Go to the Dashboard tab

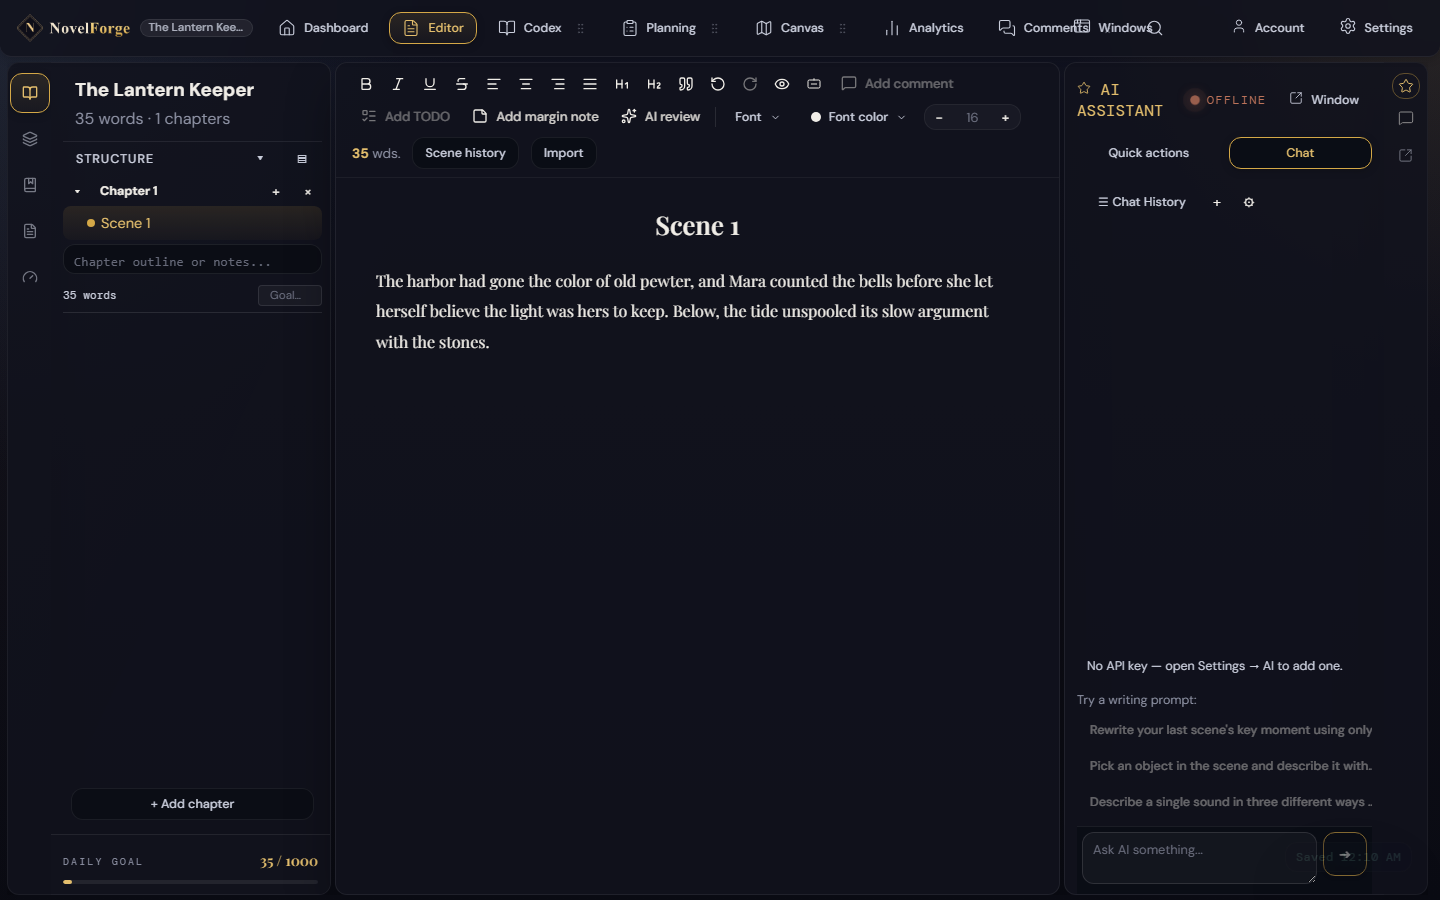point(324,28)
